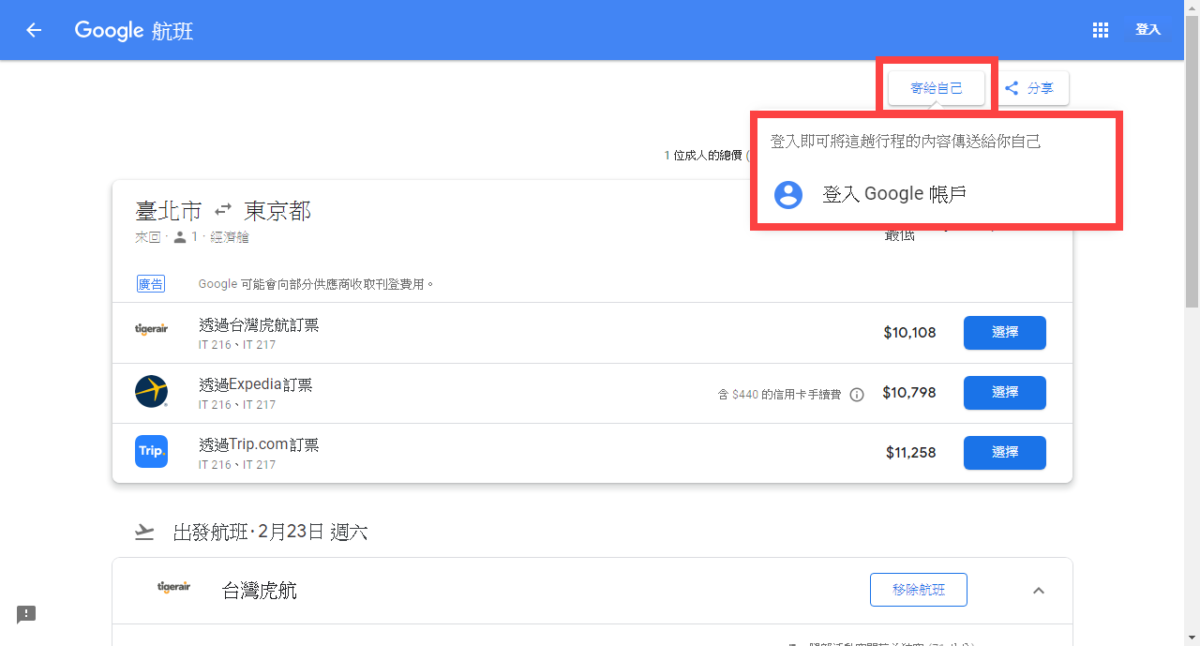Click the departing plane icon
This screenshot has height=646, width=1200.
click(145, 532)
